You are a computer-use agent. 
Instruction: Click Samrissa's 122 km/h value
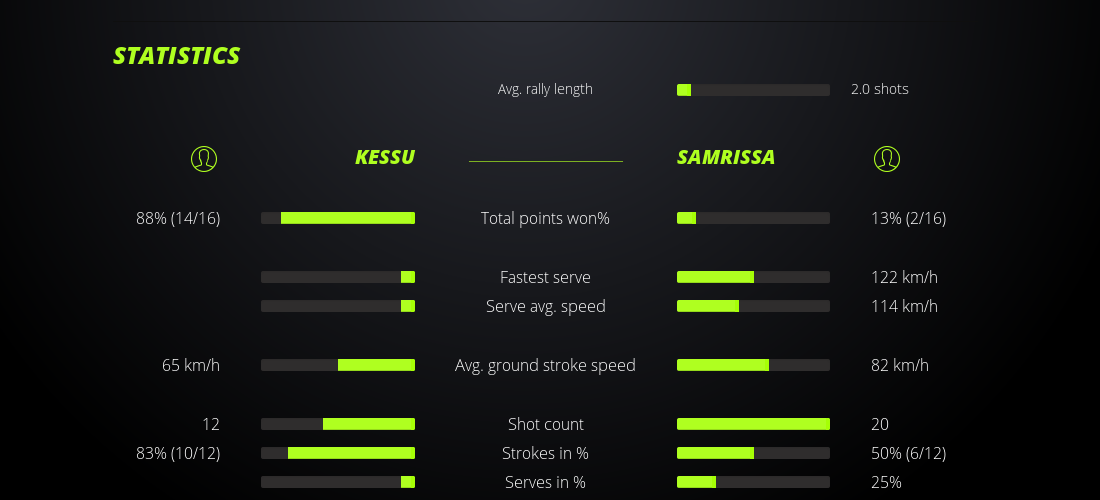(x=904, y=277)
